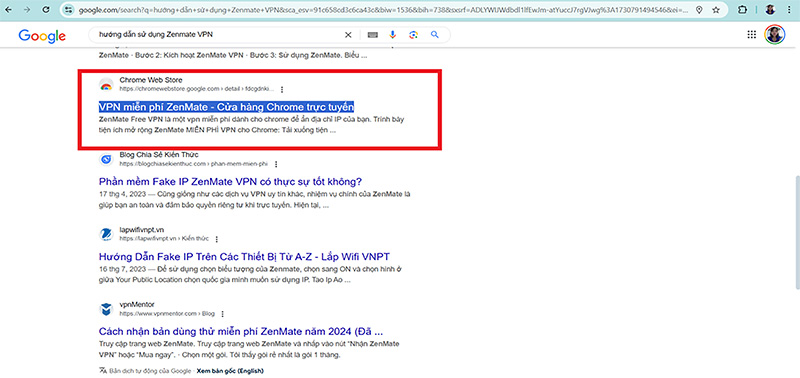Click the Blog Chia Sẻ Kiến Thức site name
Image resolution: width=800 pixels, height=378 pixels.
(159, 155)
